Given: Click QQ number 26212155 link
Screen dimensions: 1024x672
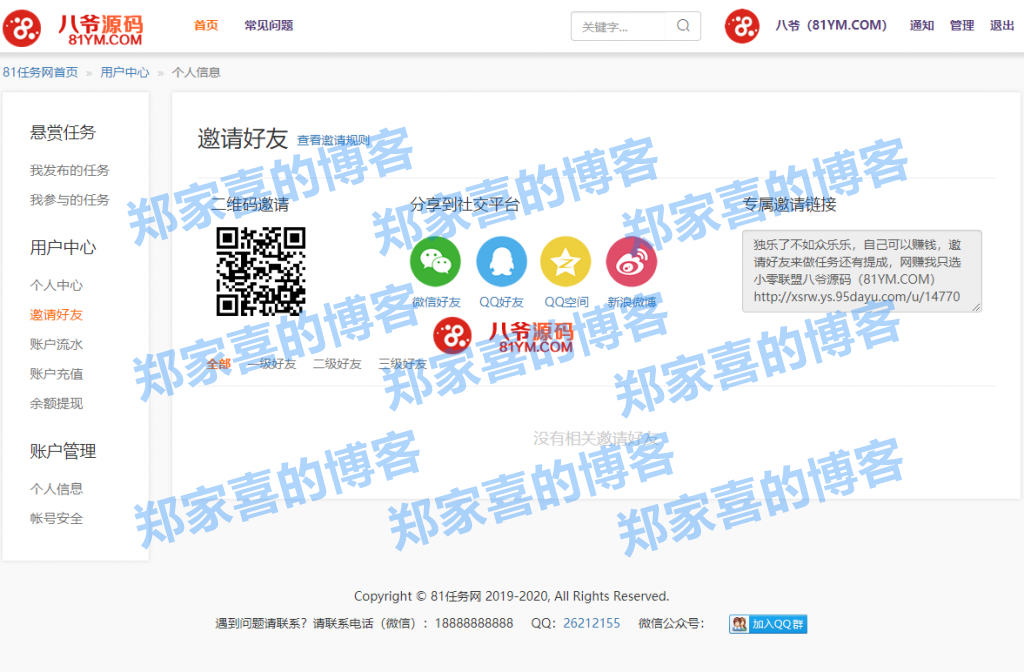Looking at the screenshot, I should pyautogui.click(x=592, y=623).
